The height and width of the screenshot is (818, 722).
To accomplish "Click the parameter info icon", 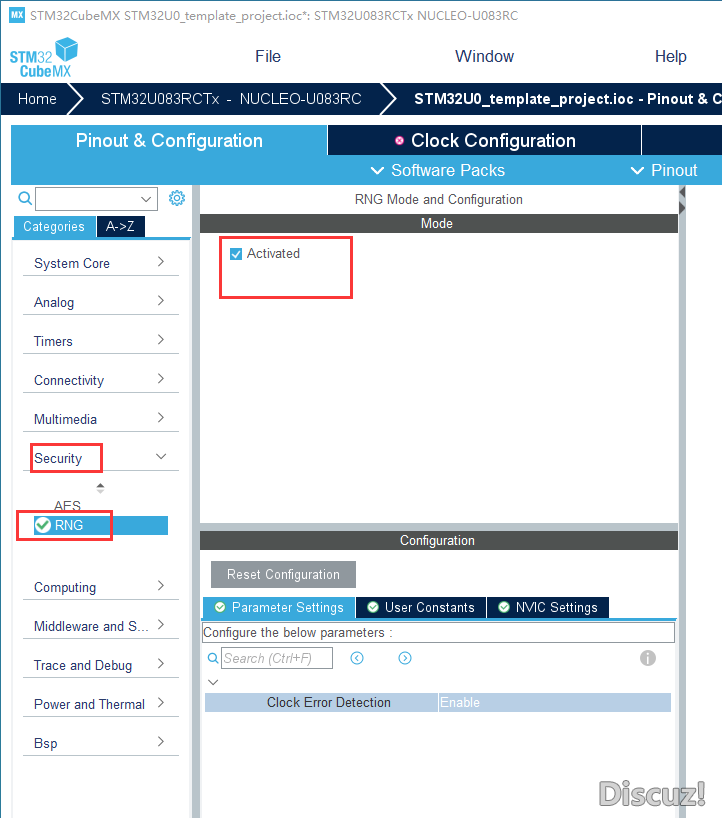I will pyautogui.click(x=648, y=658).
